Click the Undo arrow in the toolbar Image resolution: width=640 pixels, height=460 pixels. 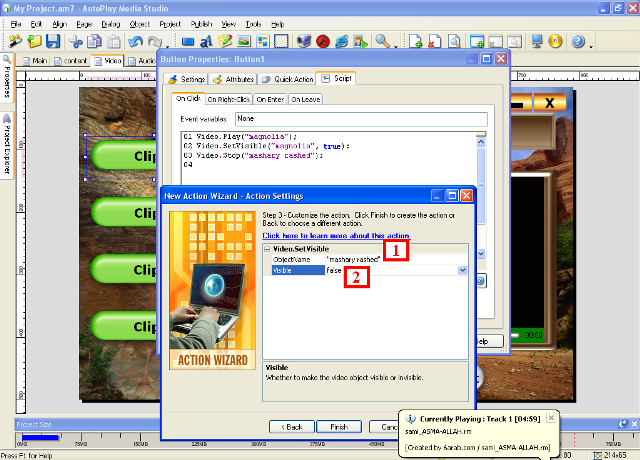coord(136,42)
